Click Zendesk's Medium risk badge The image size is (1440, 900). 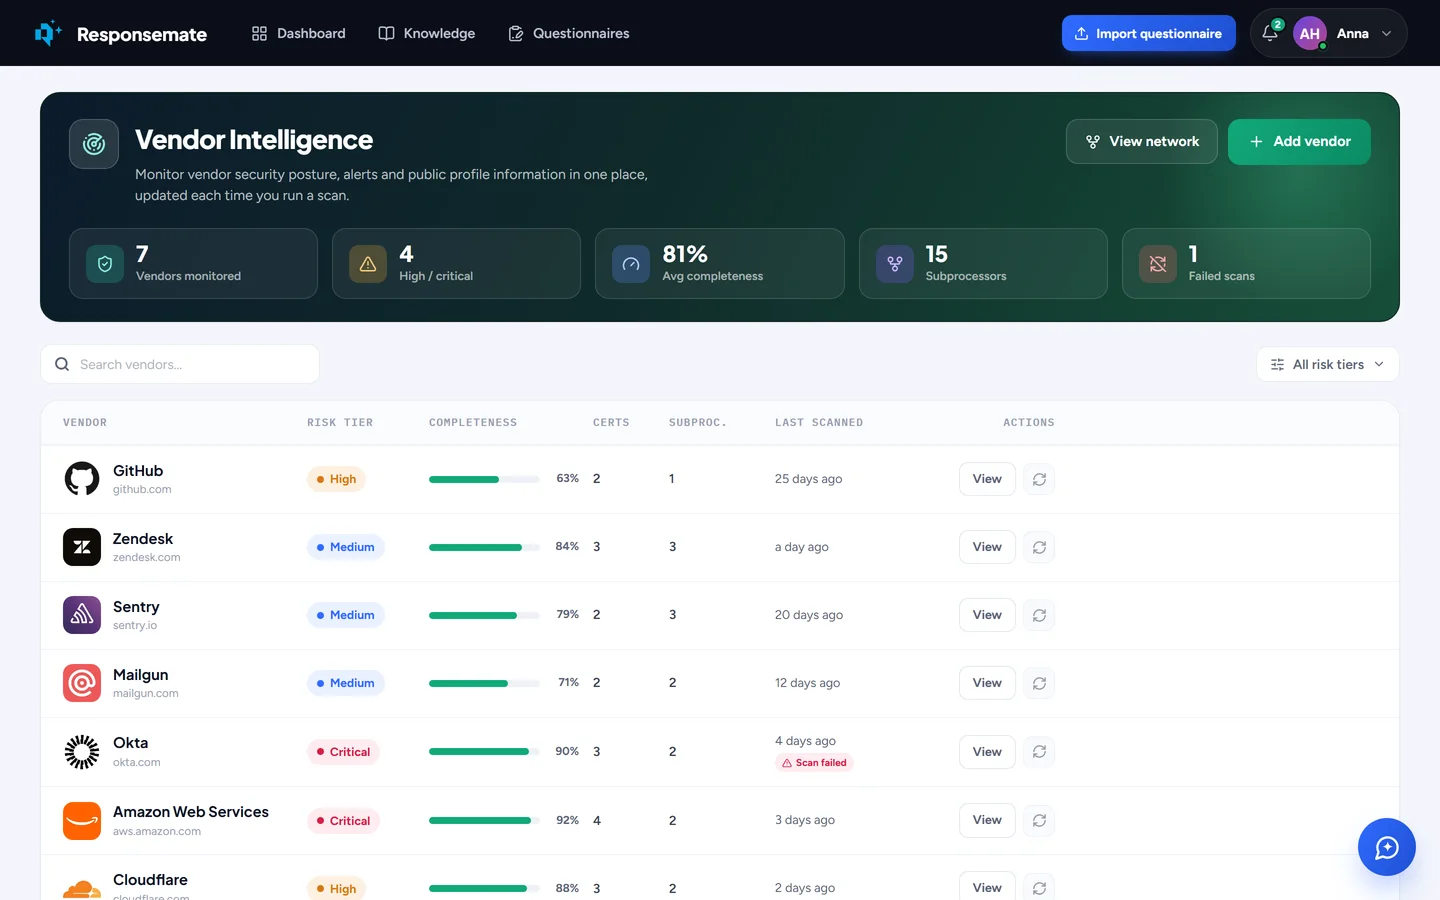click(x=345, y=547)
